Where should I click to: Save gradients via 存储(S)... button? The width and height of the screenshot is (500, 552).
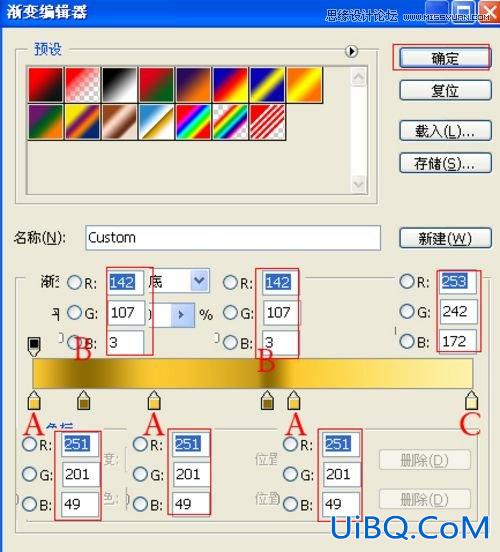445,163
